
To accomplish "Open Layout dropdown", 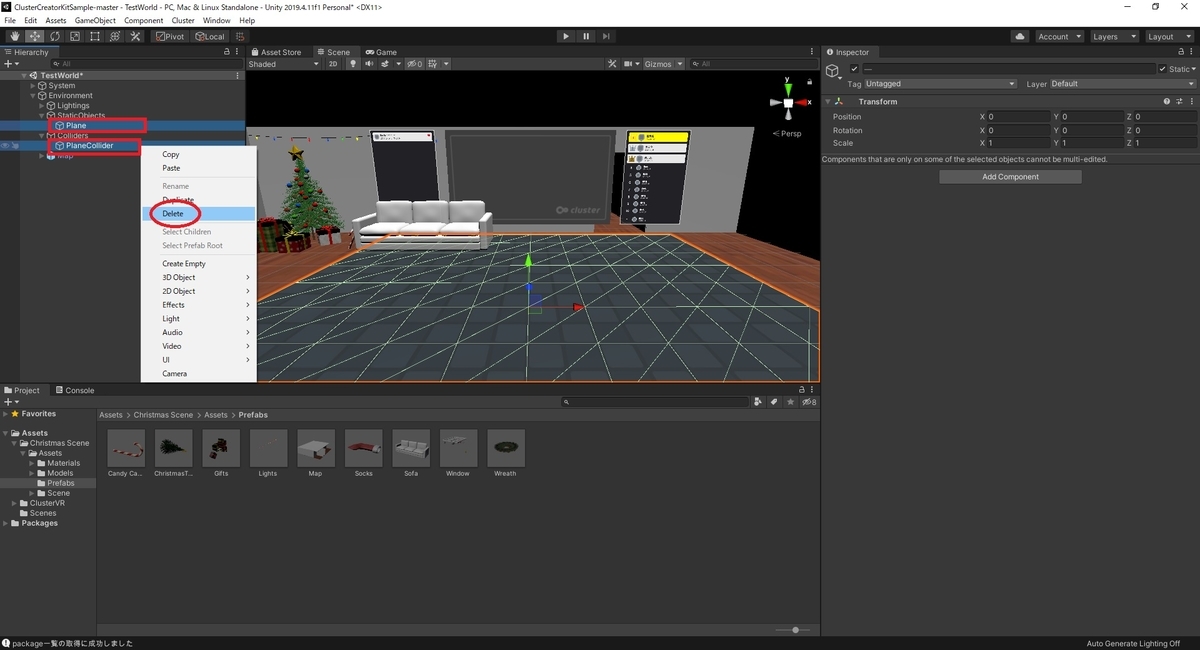I will pos(1169,36).
